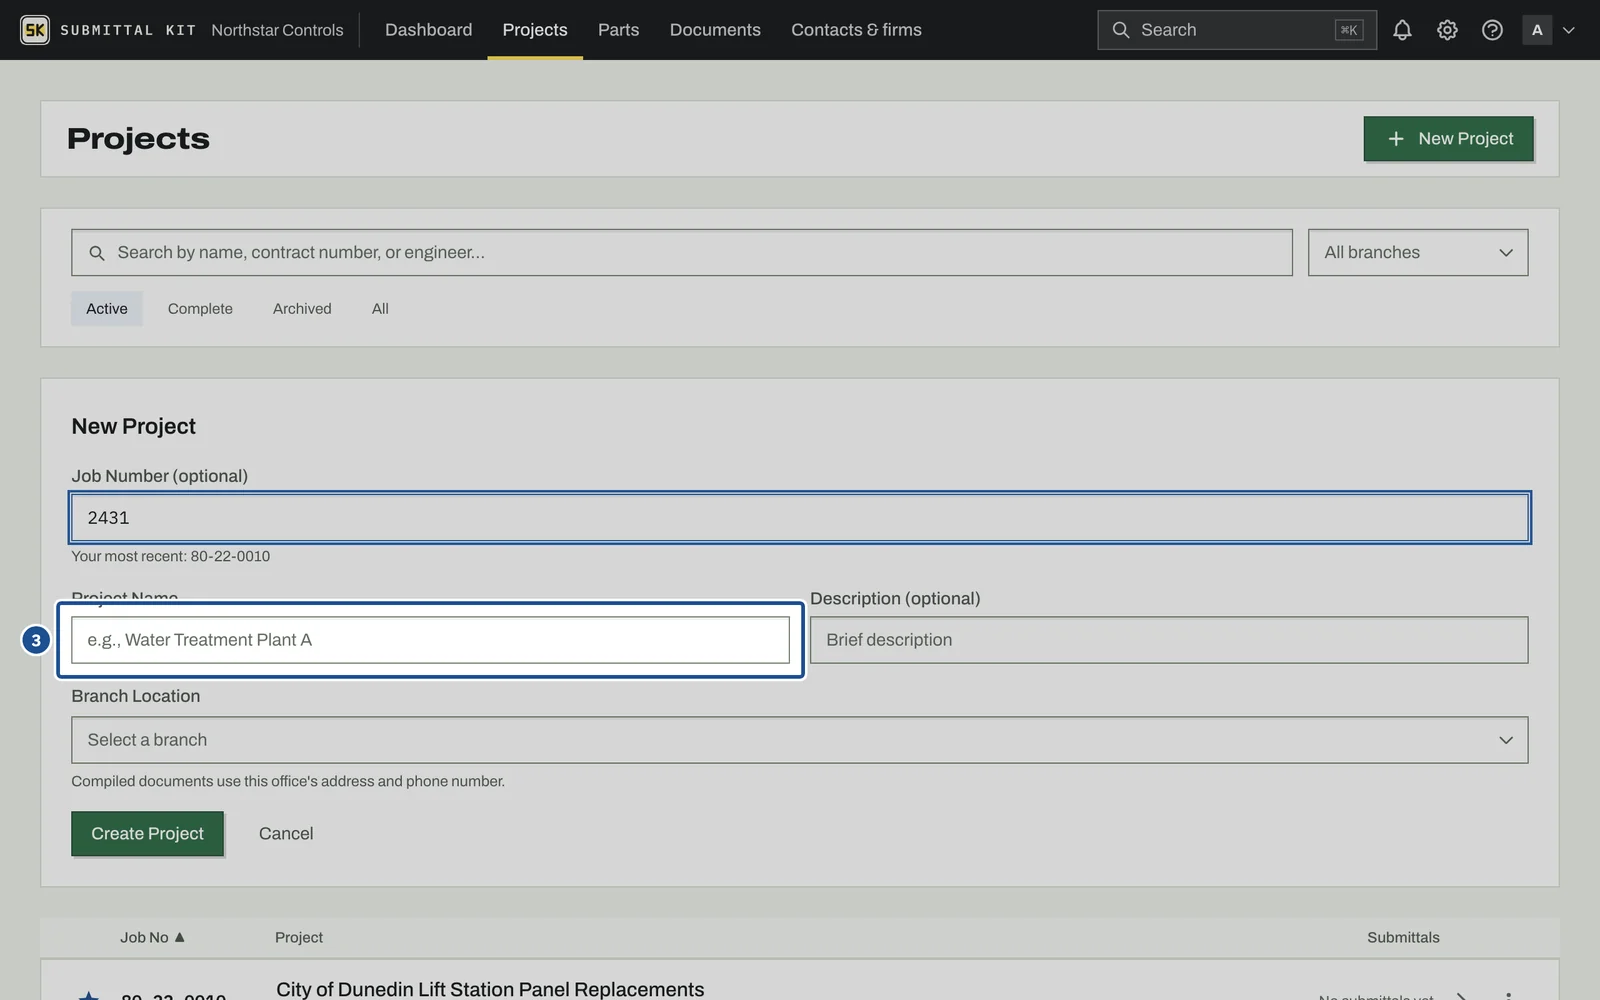
Task: Click the Project column header
Action: click(x=299, y=937)
